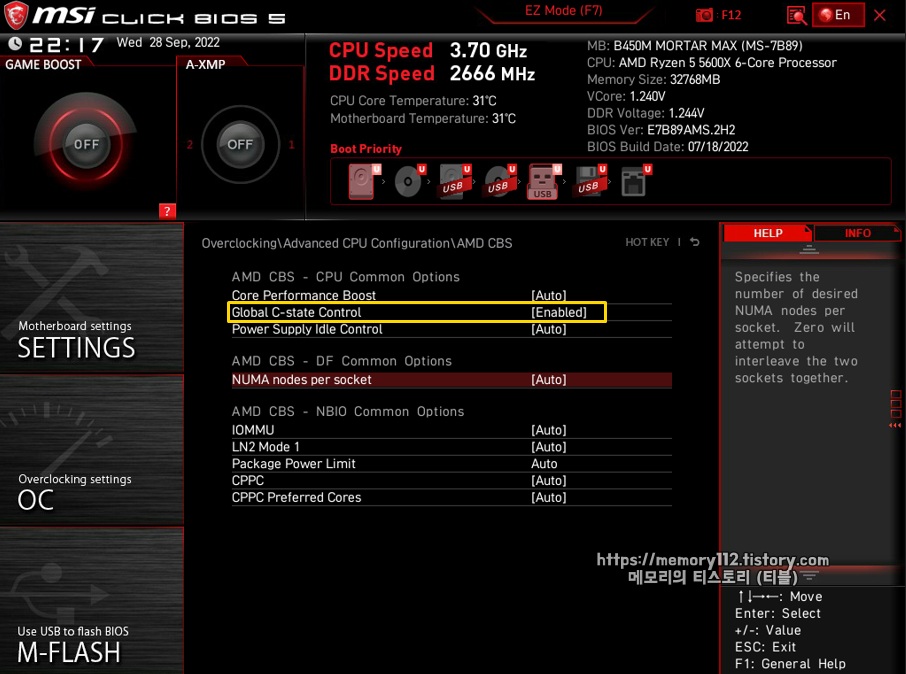Click the DDR Speed 2666 MHz readout
Image resolution: width=906 pixels, height=674 pixels.
pos(432,73)
